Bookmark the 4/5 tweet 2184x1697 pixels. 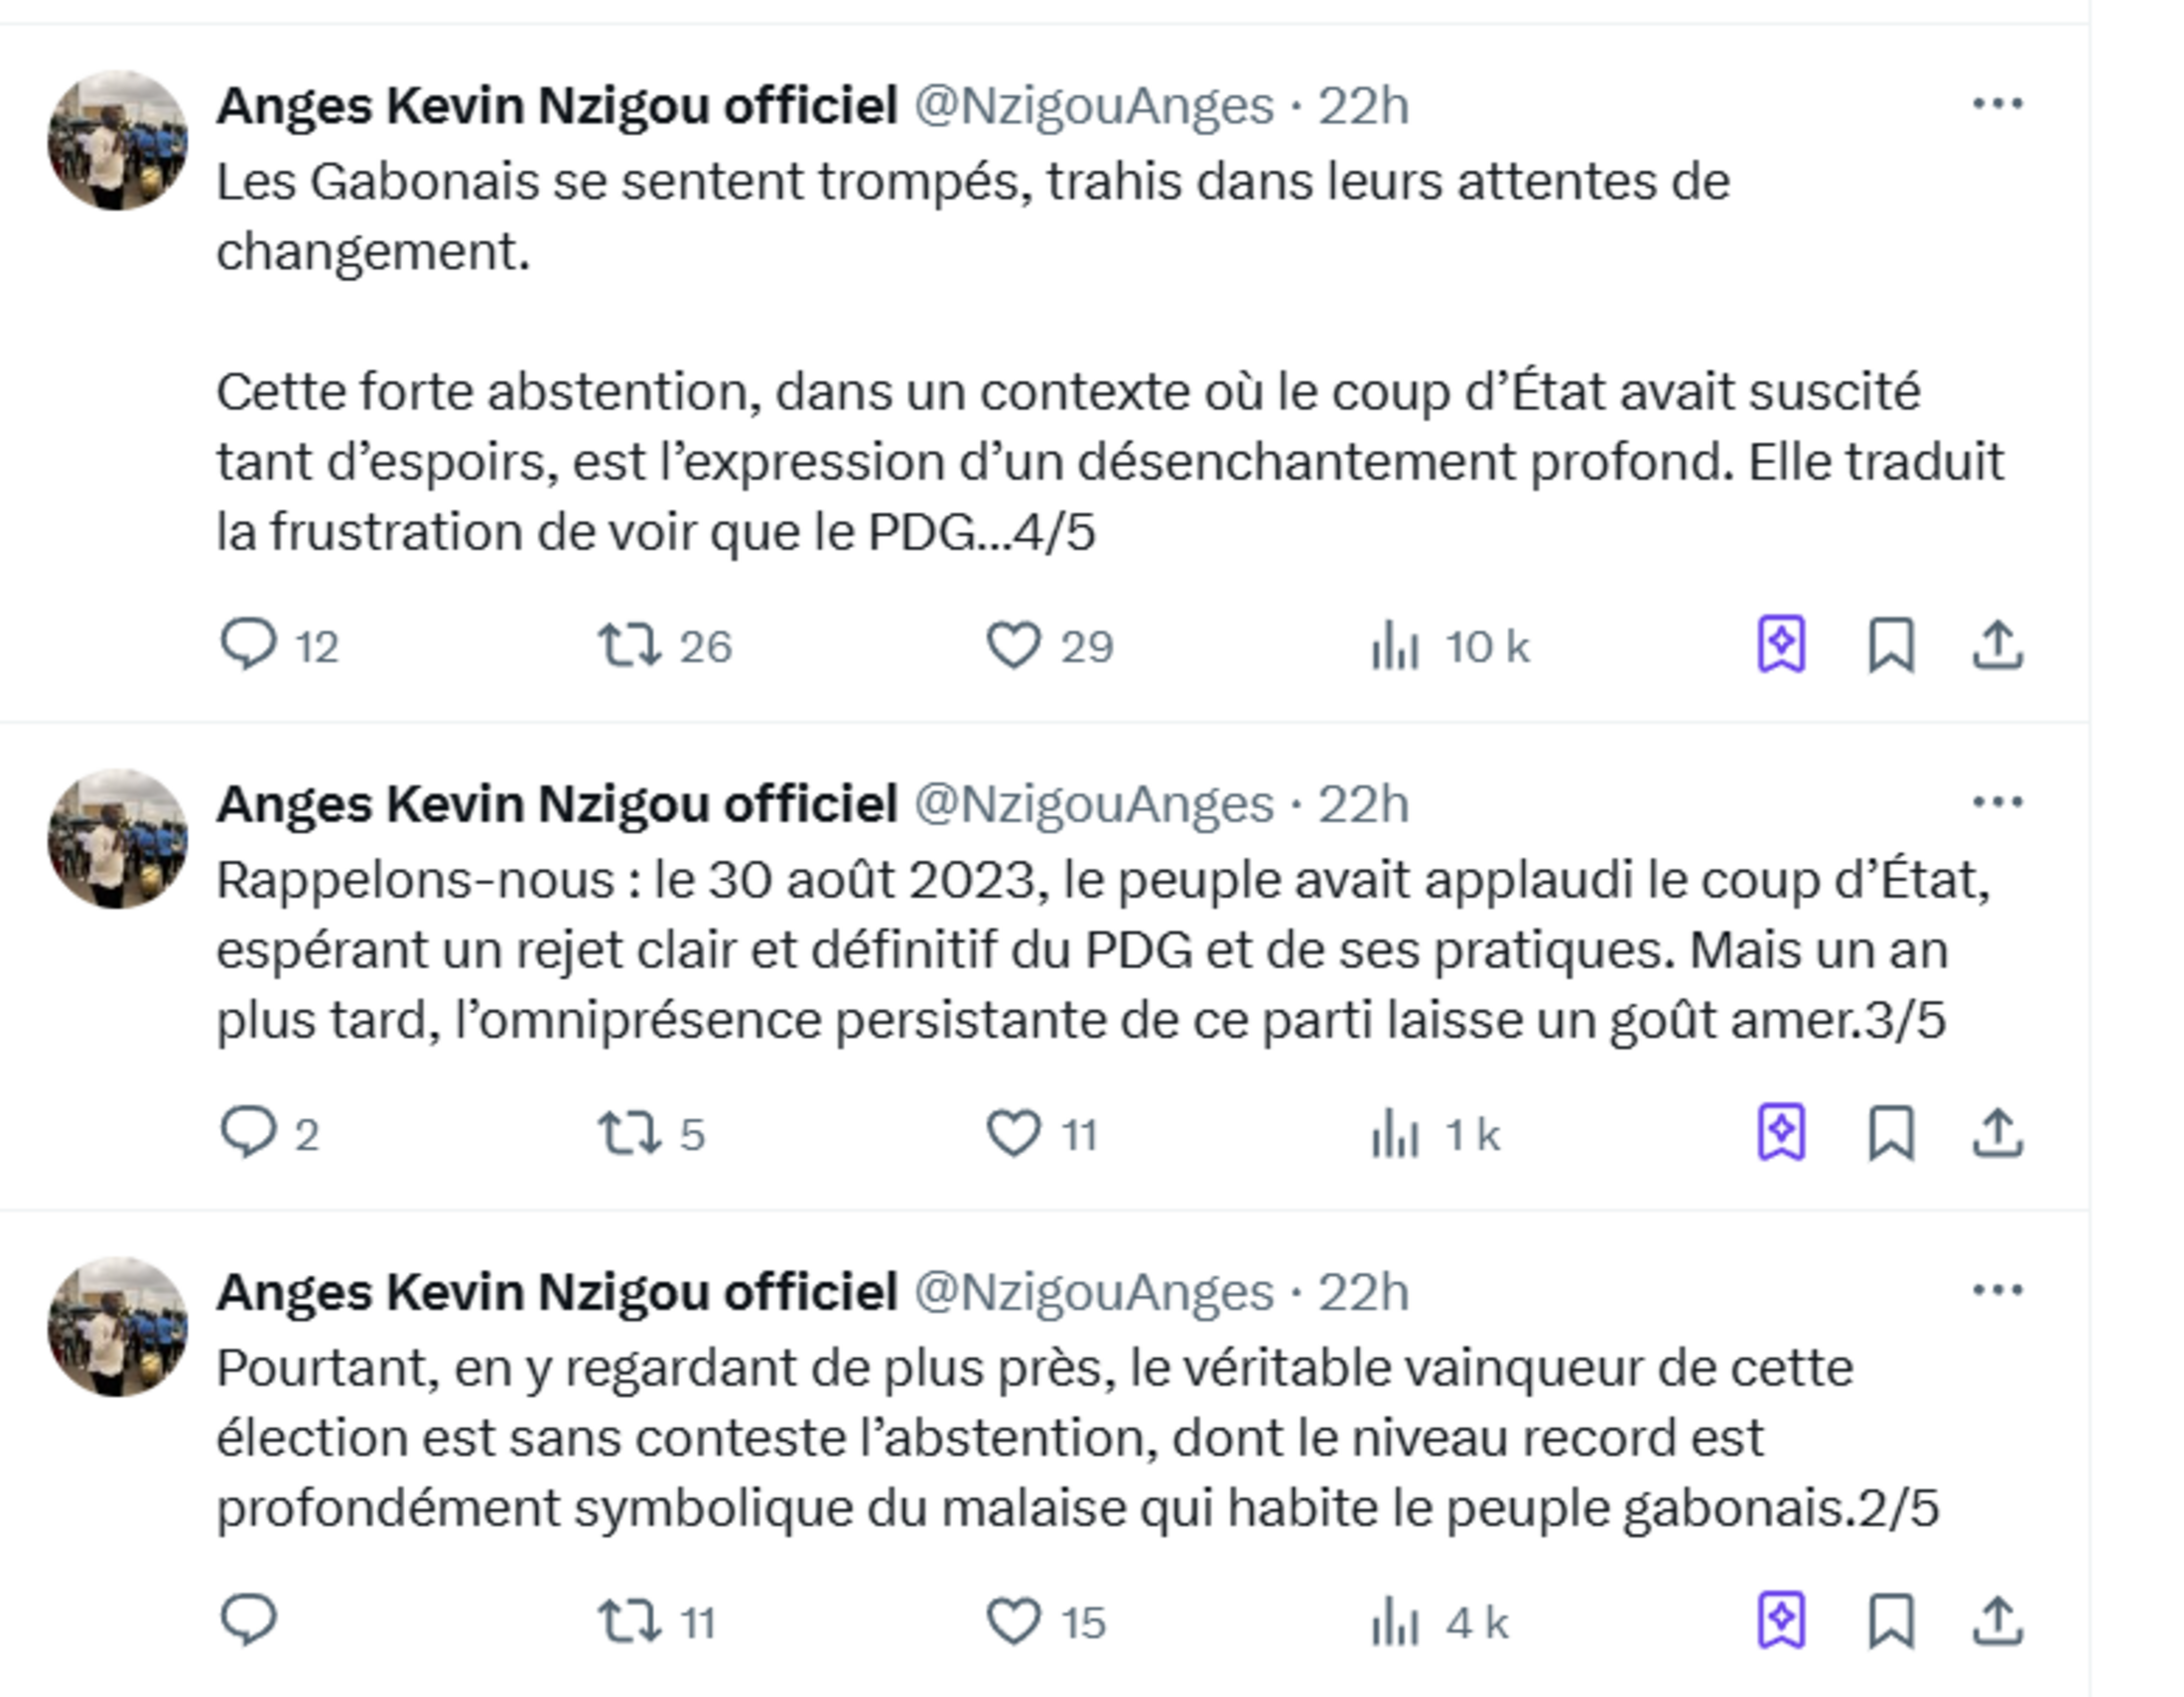[1891, 644]
